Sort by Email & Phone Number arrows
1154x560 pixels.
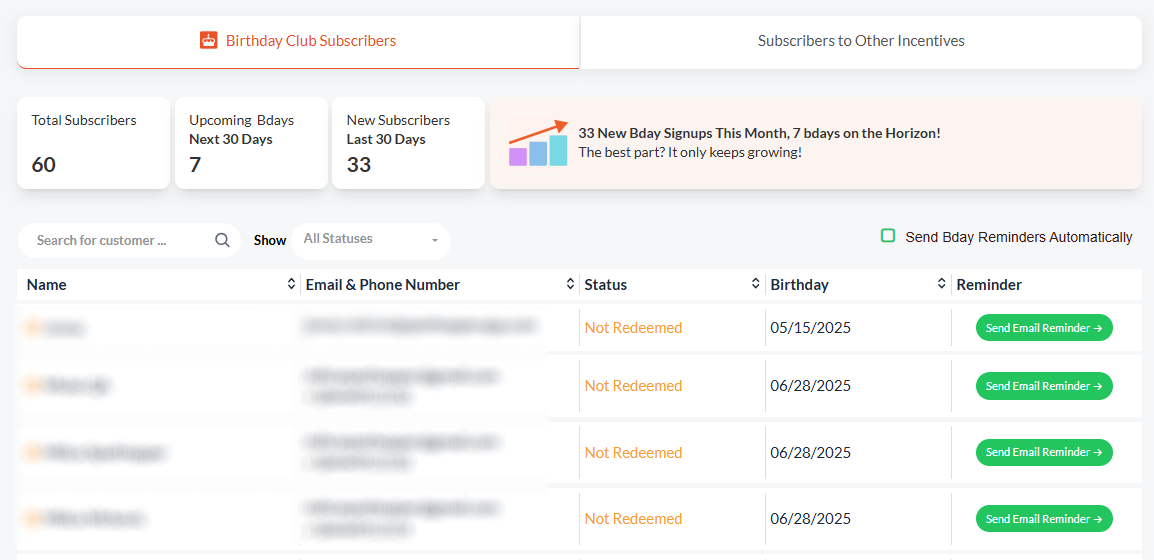[x=570, y=284]
